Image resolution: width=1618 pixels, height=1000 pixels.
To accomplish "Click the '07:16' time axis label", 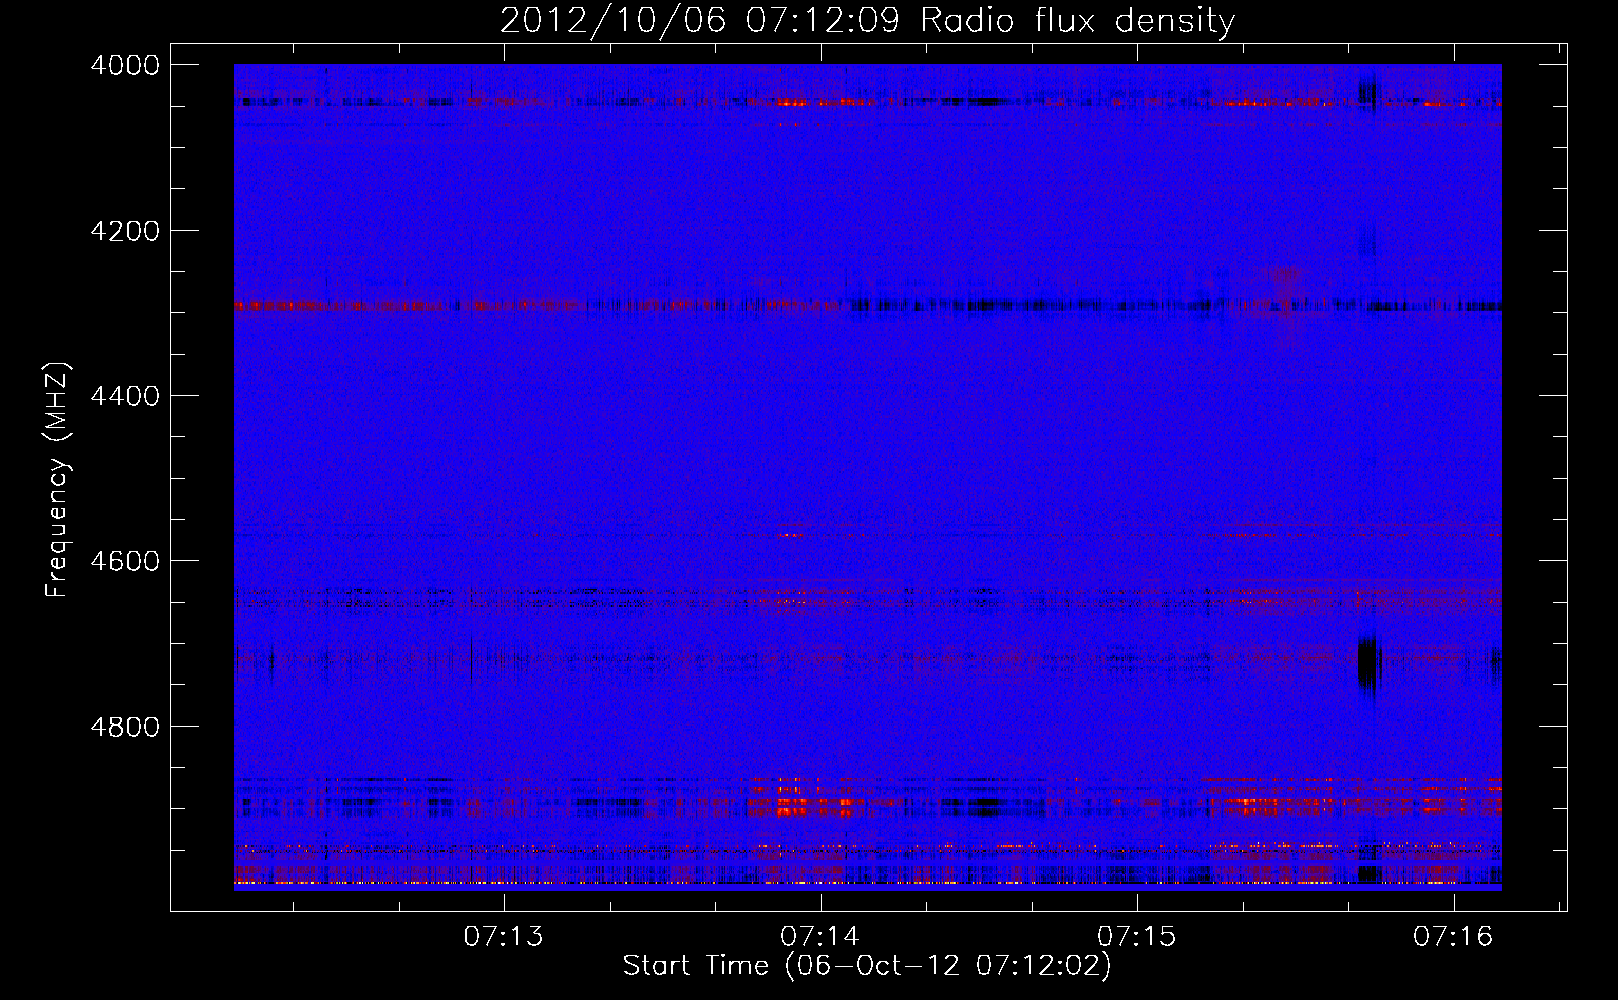I will coord(1453,937).
